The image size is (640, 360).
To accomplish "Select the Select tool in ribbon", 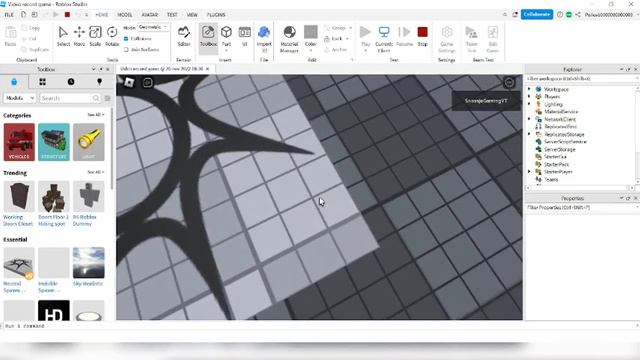I will (63, 36).
